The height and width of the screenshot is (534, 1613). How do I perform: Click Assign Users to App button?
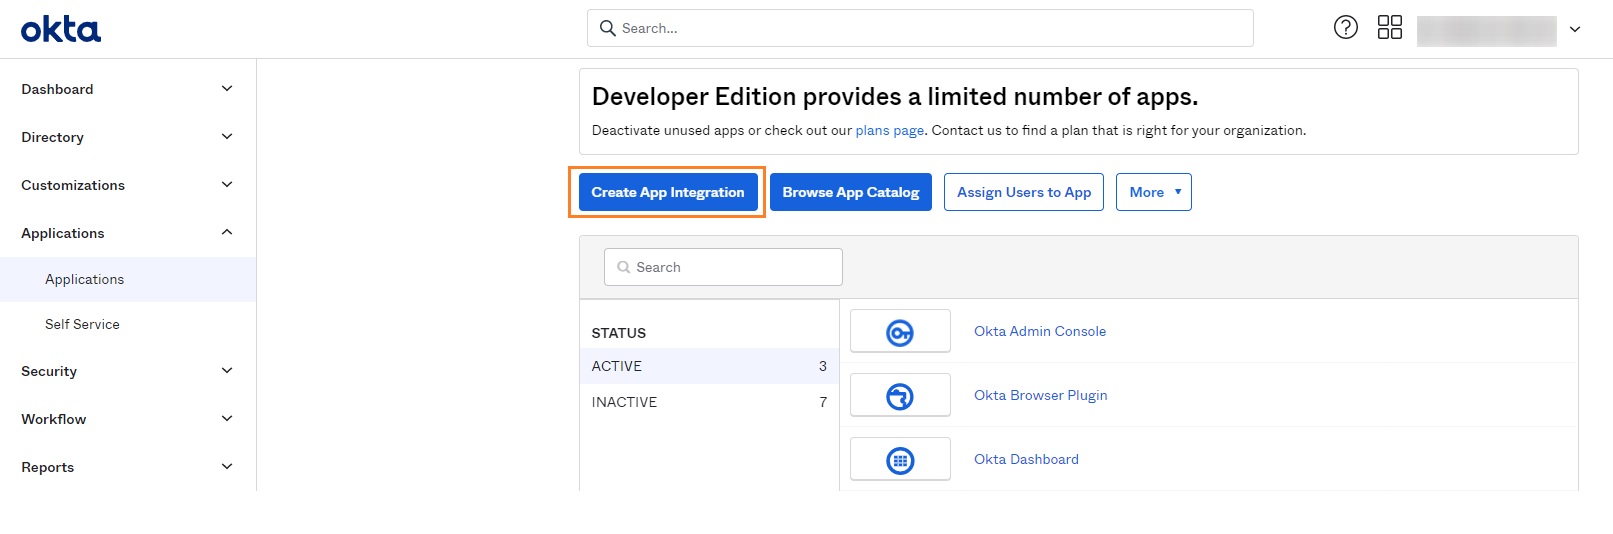coord(1023,192)
